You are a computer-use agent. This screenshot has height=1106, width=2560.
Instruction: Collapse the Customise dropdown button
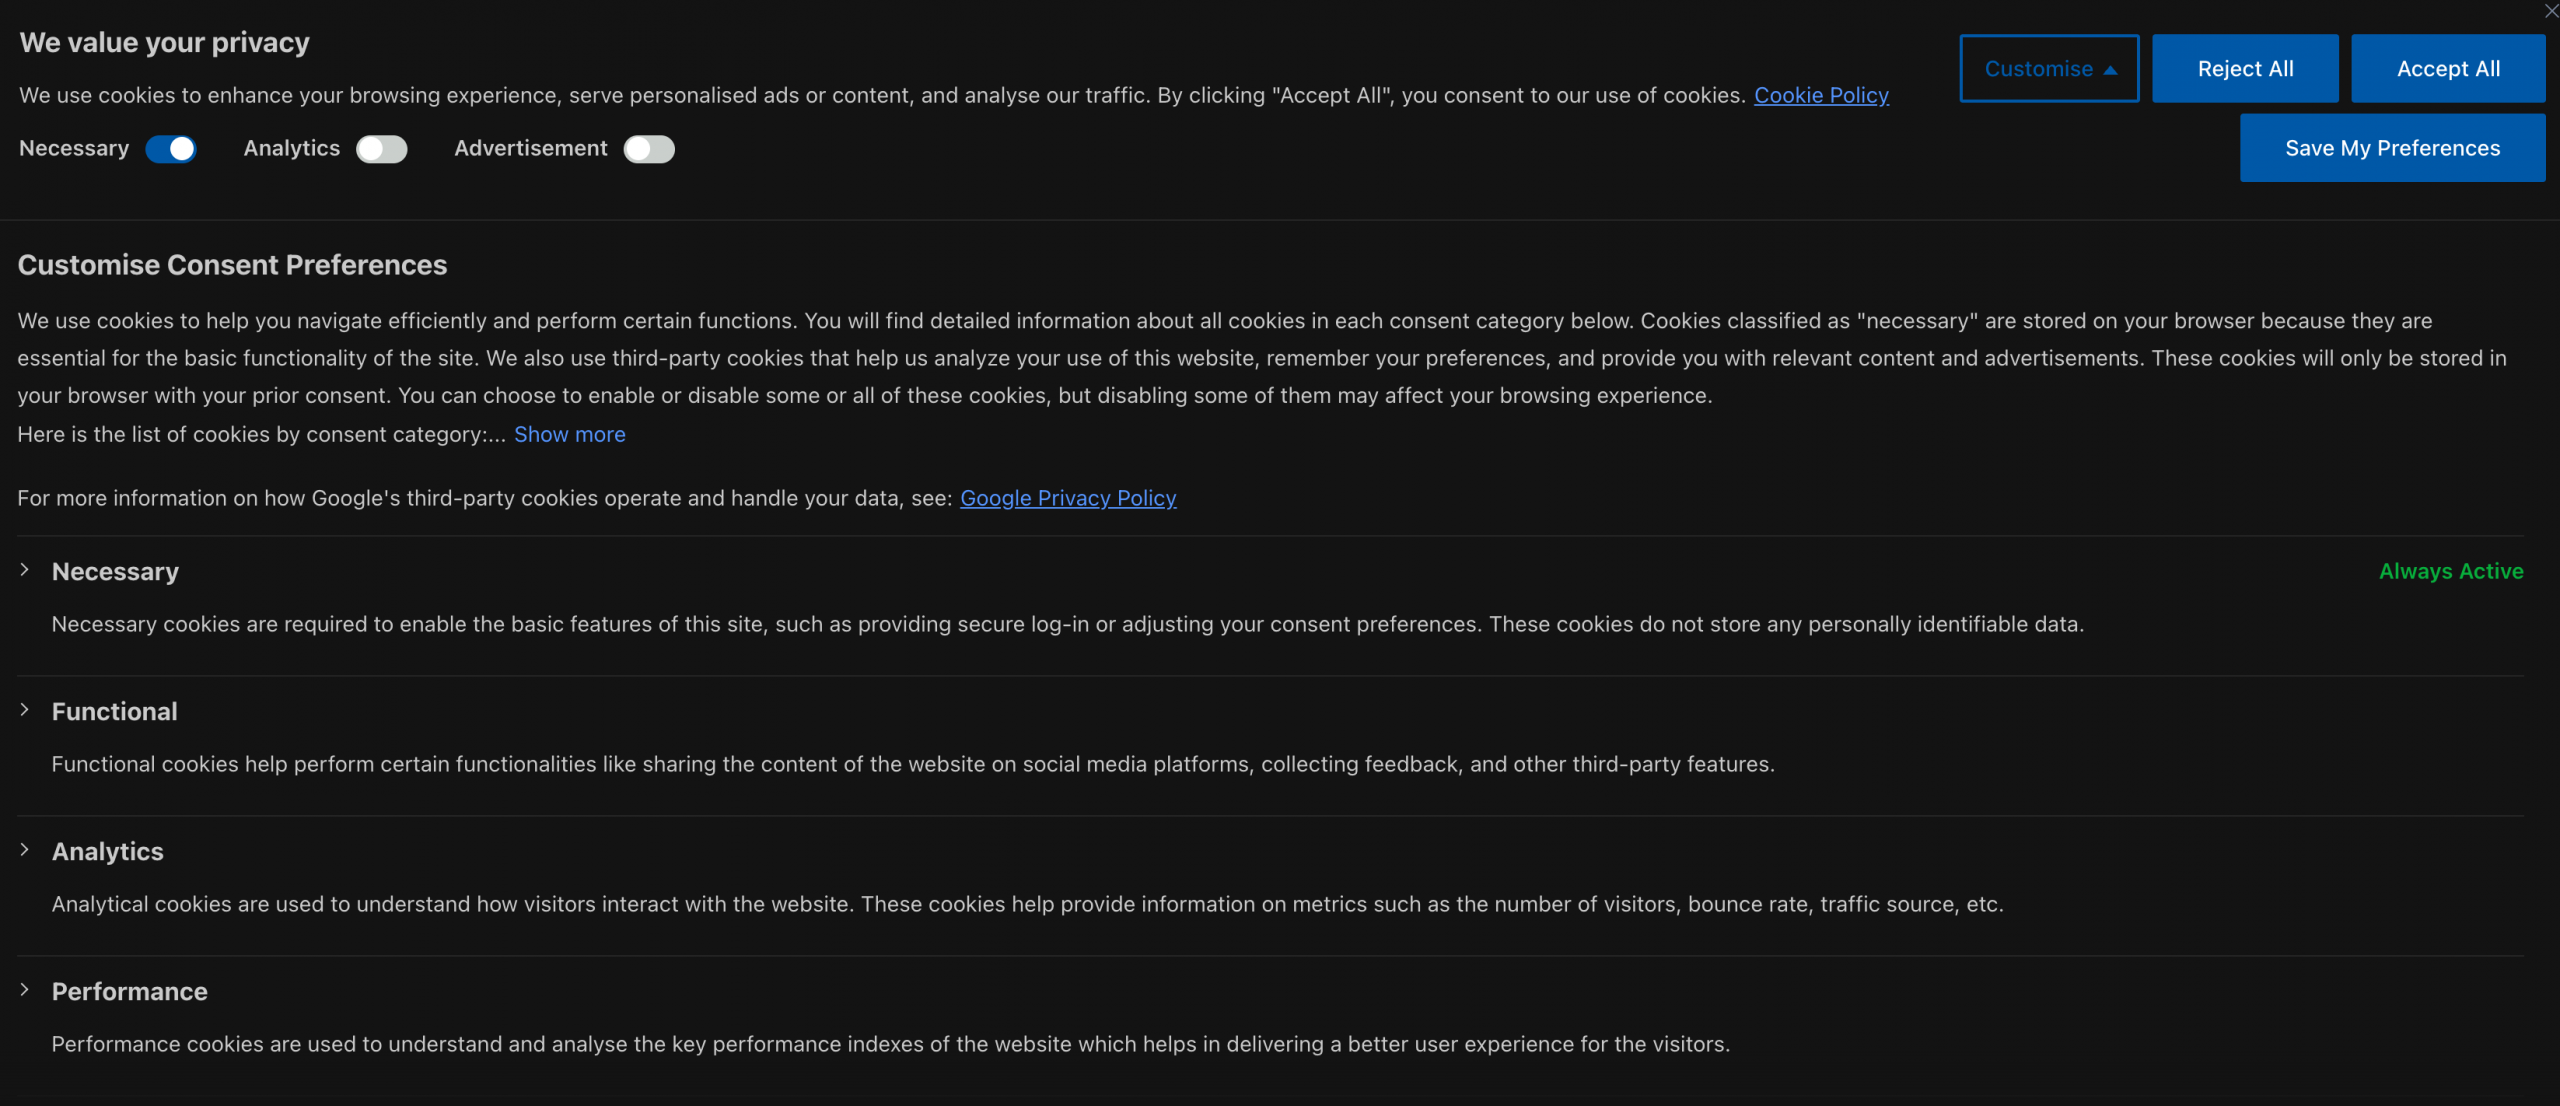[2049, 68]
